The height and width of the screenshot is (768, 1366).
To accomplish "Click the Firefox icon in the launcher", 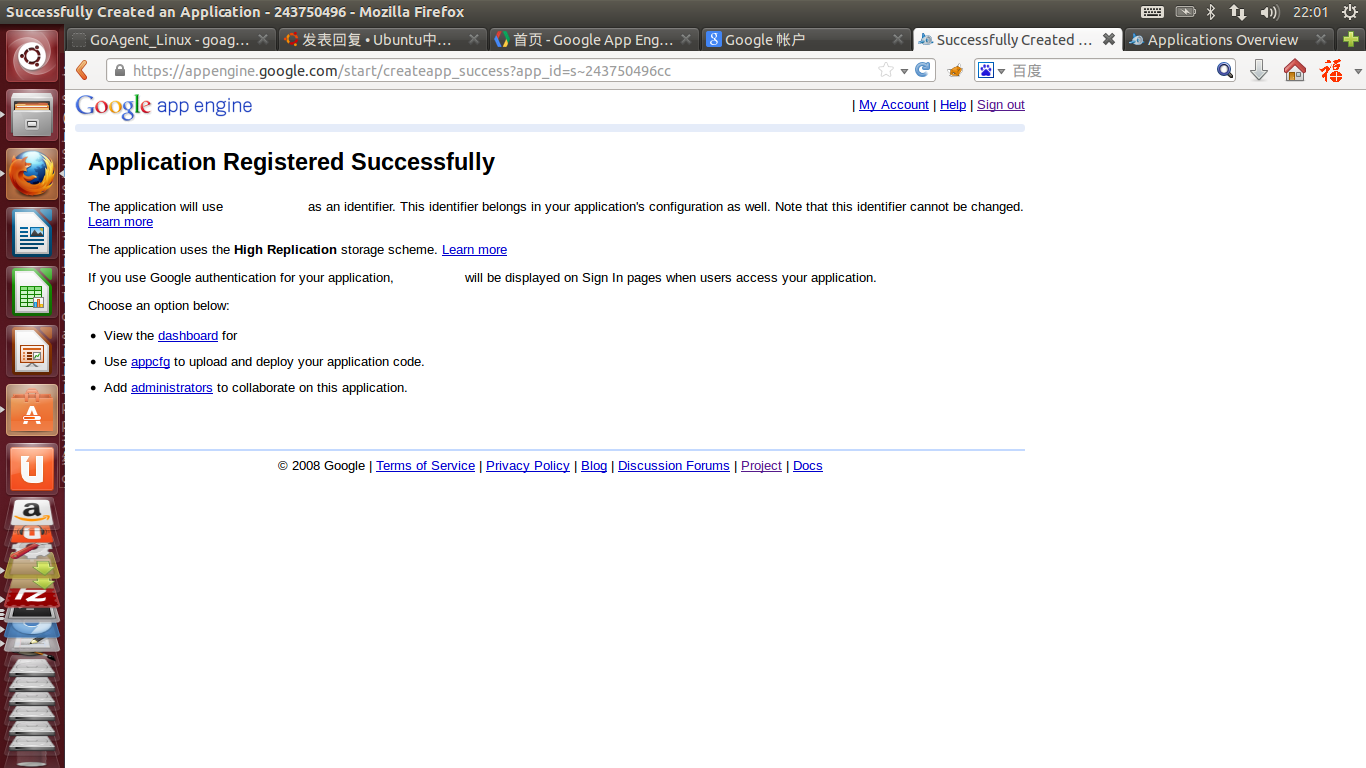I will tap(32, 175).
